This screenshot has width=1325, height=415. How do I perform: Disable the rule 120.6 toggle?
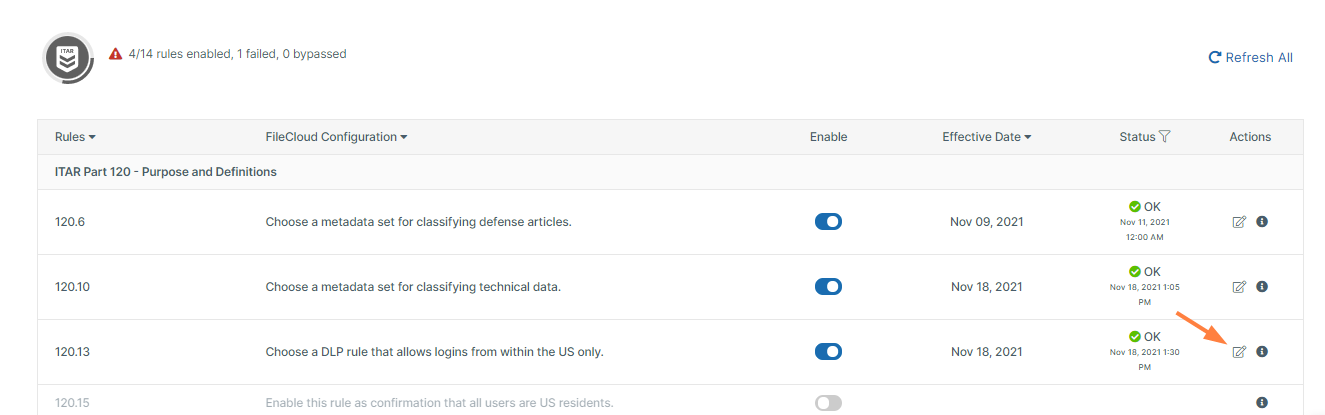pos(828,222)
